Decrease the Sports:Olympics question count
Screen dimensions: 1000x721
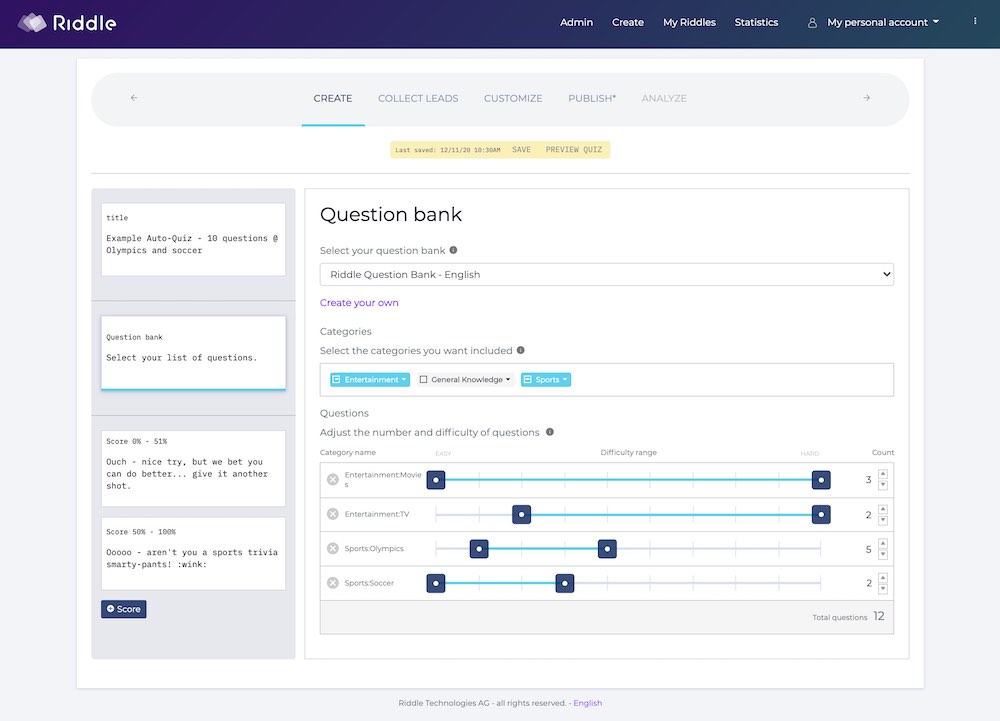[883, 555]
